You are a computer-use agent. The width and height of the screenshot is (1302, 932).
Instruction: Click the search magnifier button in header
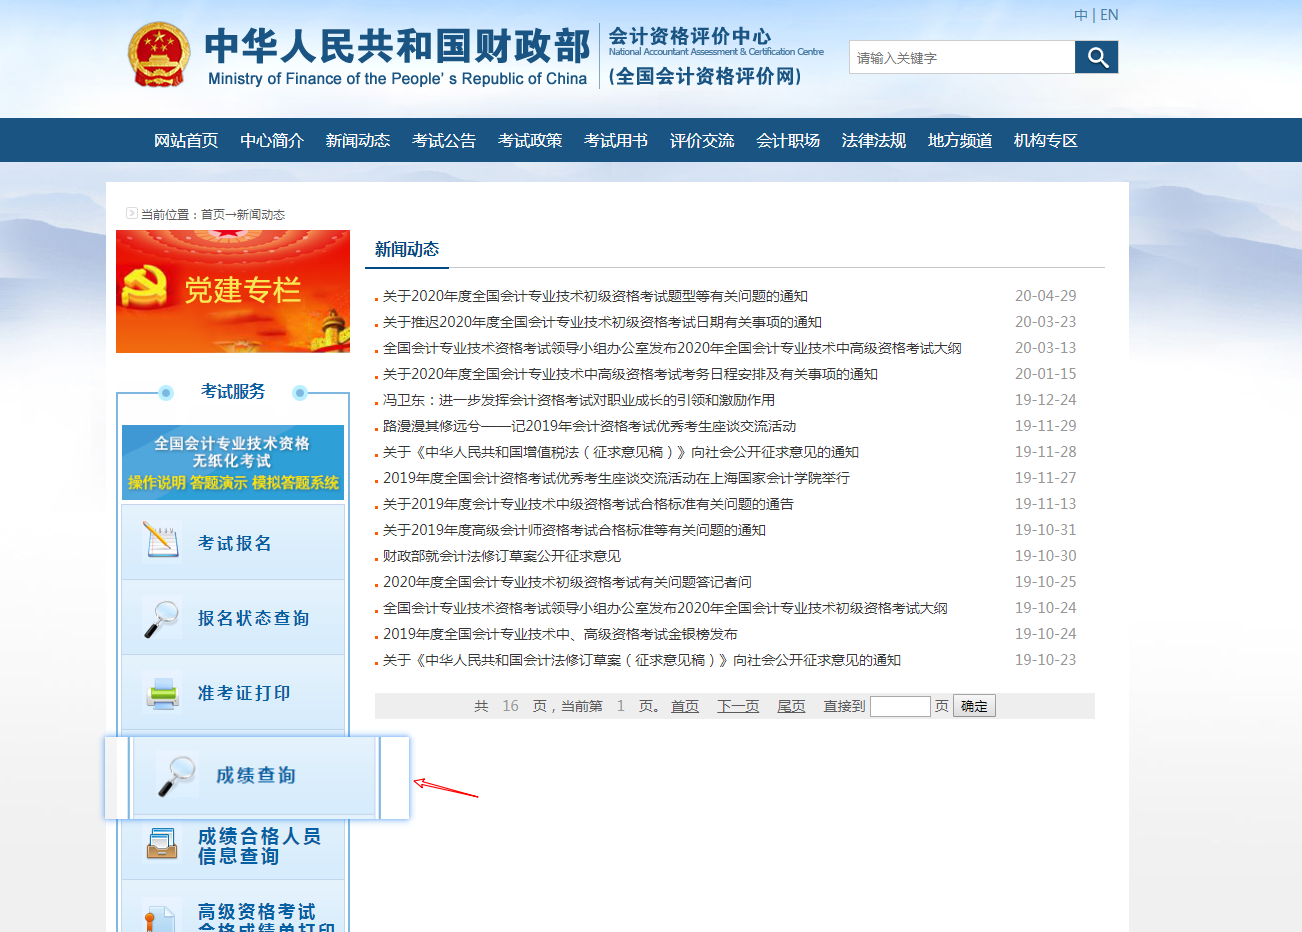(x=1096, y=57)
